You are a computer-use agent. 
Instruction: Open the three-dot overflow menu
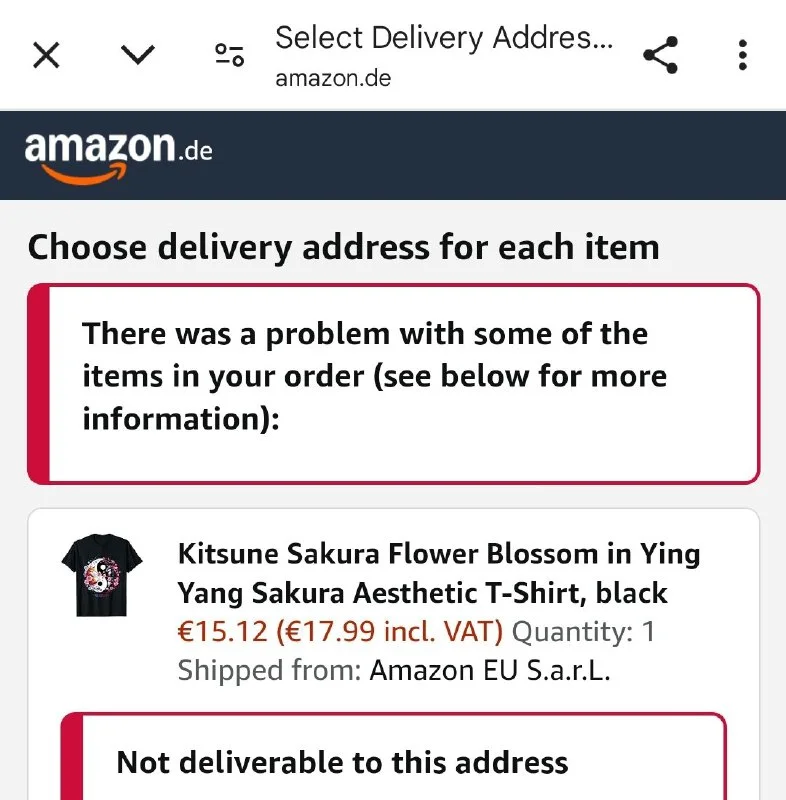(742, 55)
